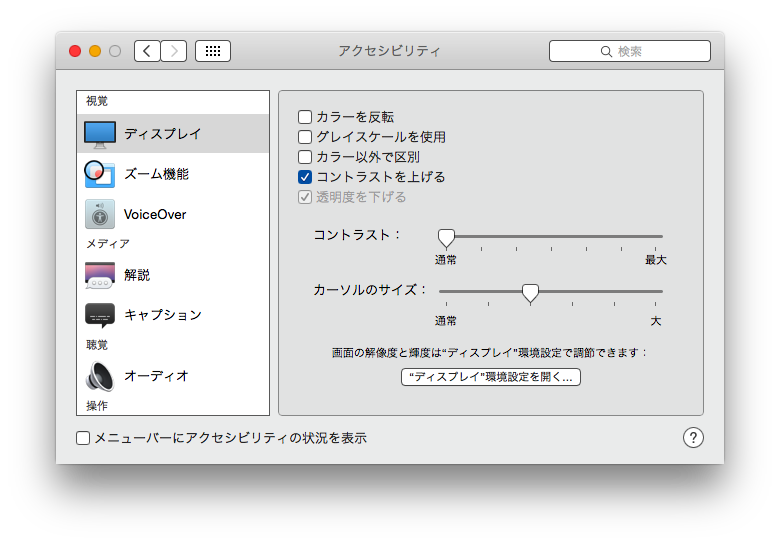The width and height of the screenshot is (780, 544).
Task: Click the dimmed 透明度を下げる checkbox
Action: pos(305,197)
